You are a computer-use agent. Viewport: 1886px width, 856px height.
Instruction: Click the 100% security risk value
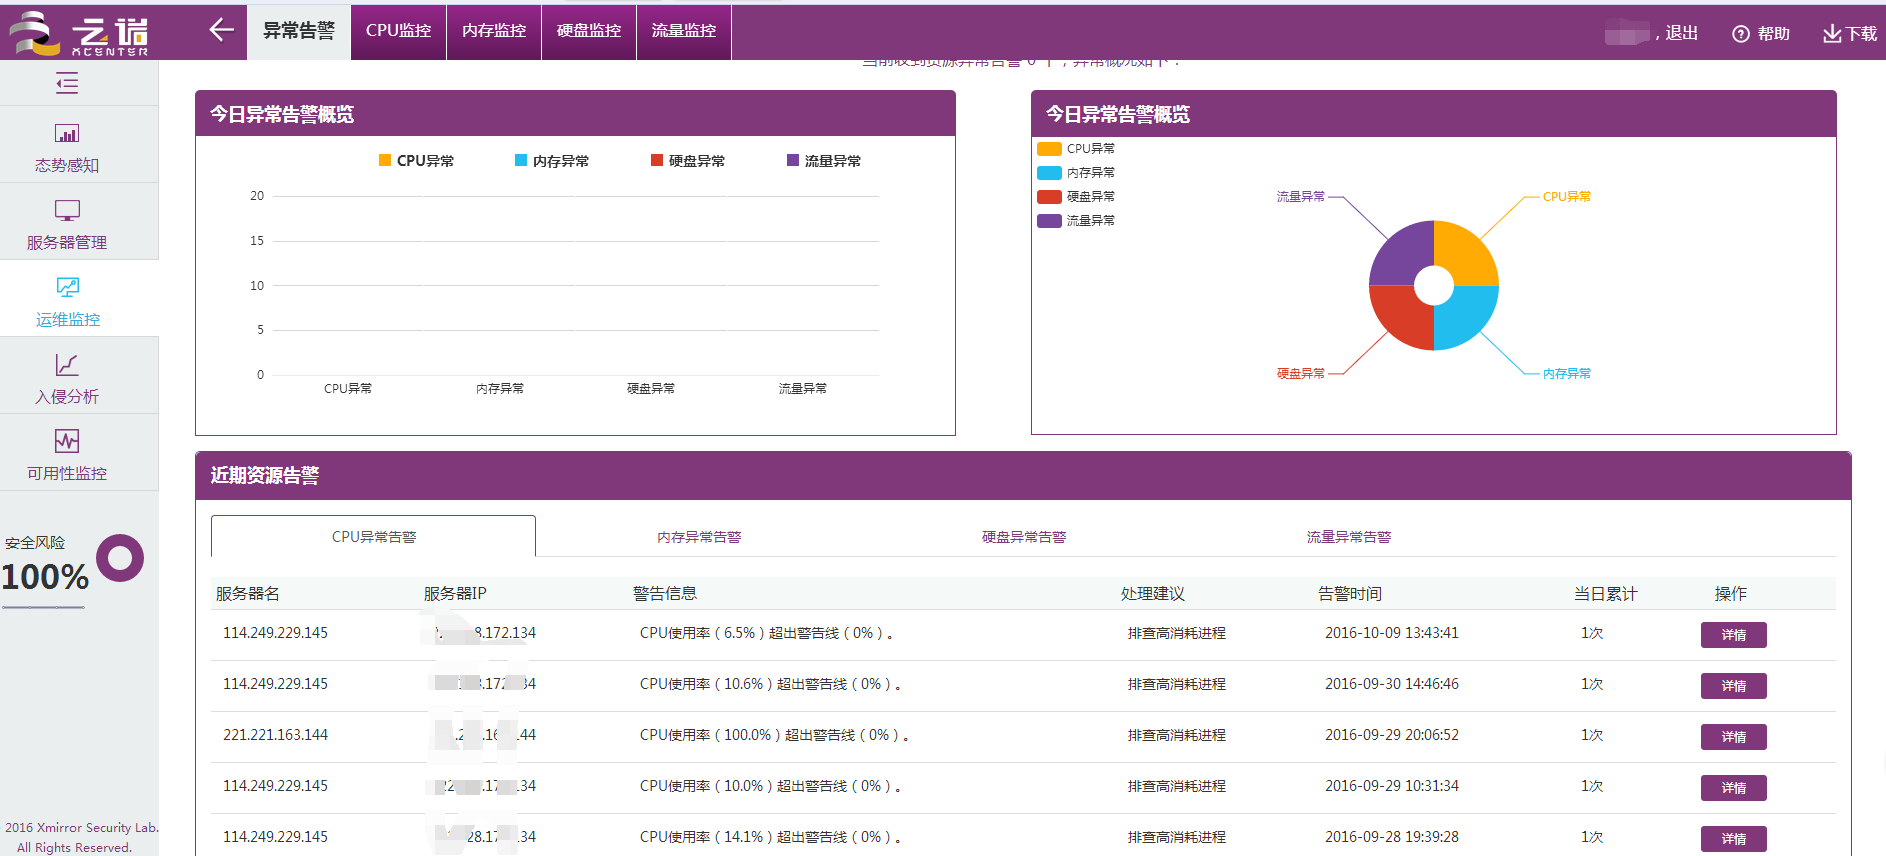tap(45, 577)
